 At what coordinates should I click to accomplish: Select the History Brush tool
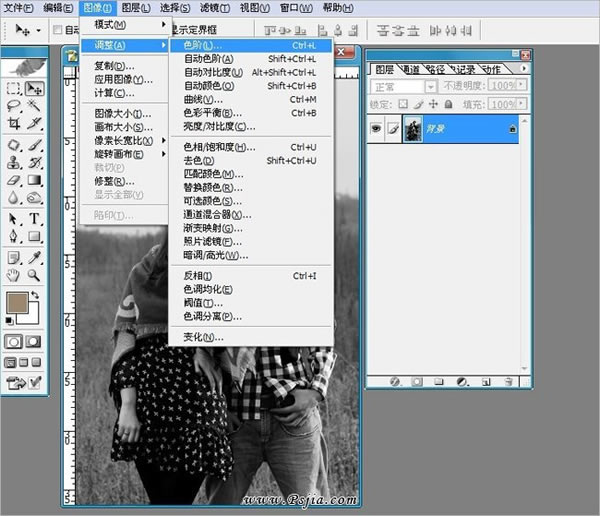click(x=34, y=162)
